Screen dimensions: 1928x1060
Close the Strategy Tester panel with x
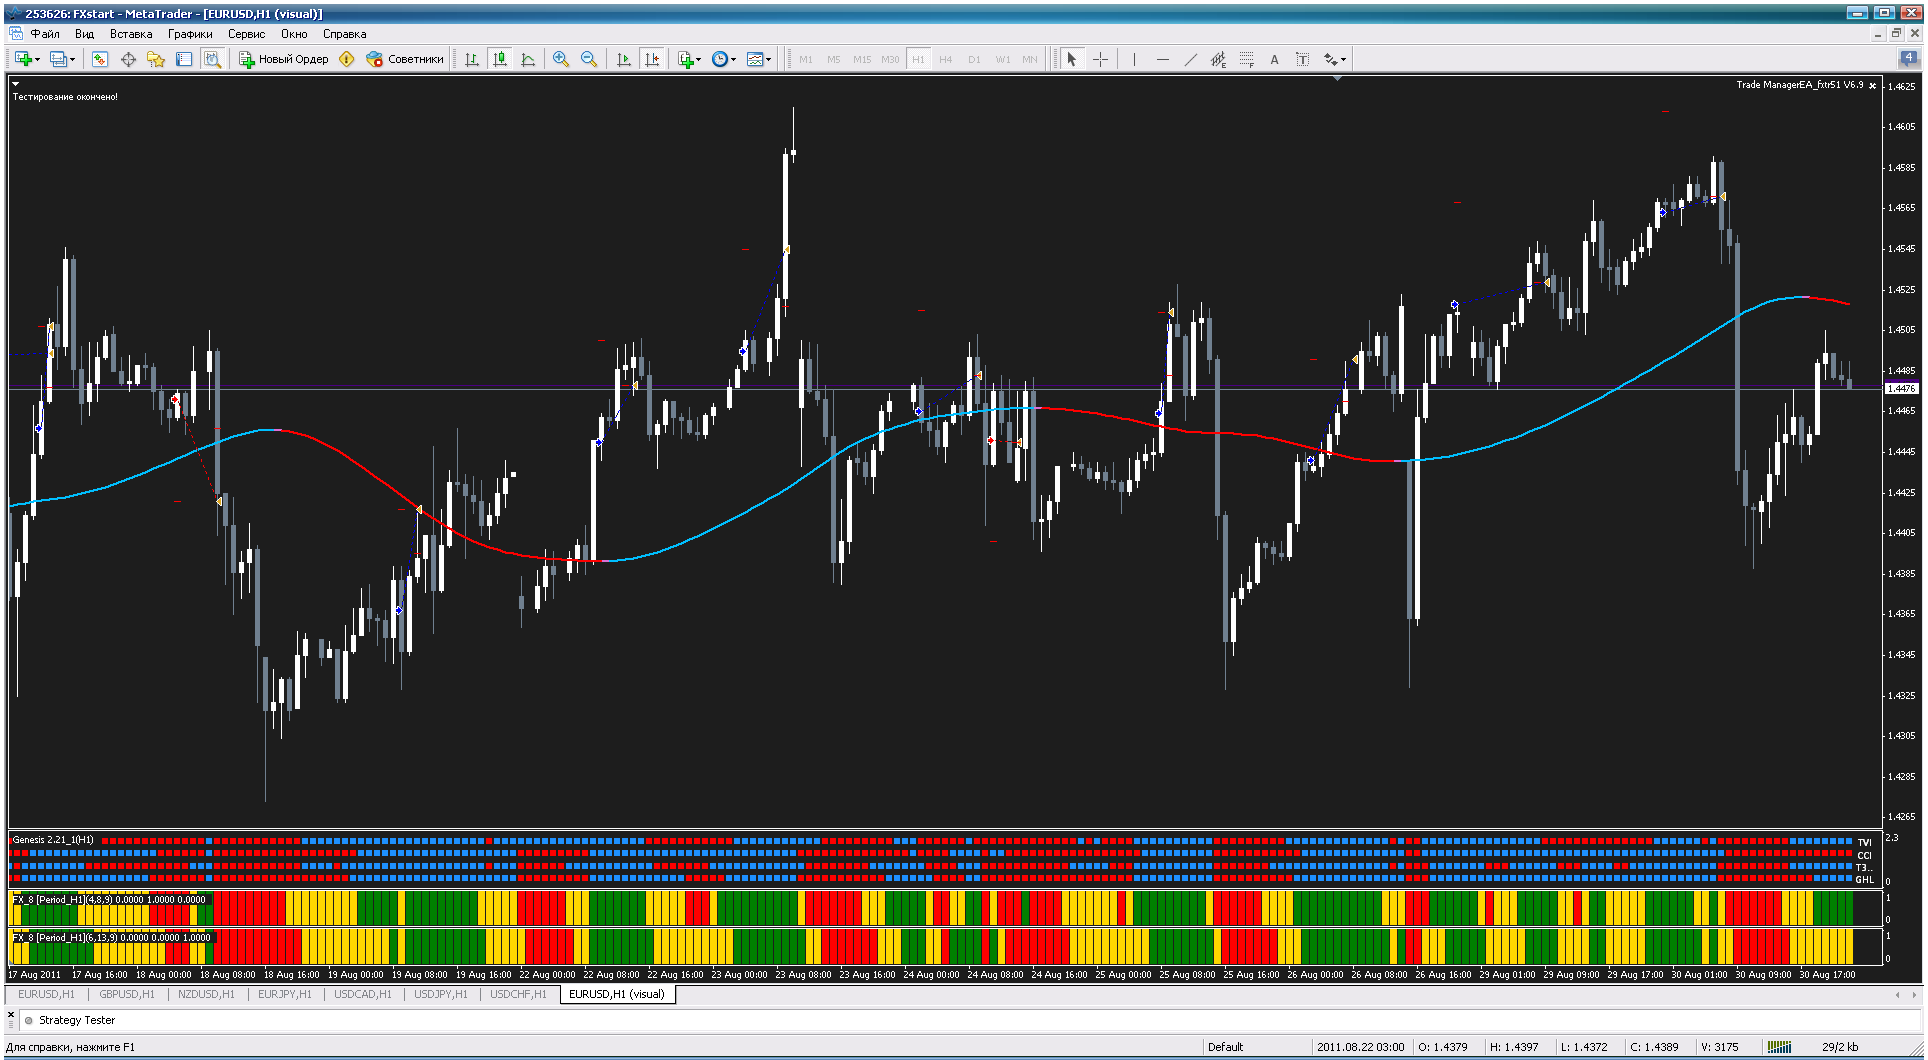(x=11, y=1014)
